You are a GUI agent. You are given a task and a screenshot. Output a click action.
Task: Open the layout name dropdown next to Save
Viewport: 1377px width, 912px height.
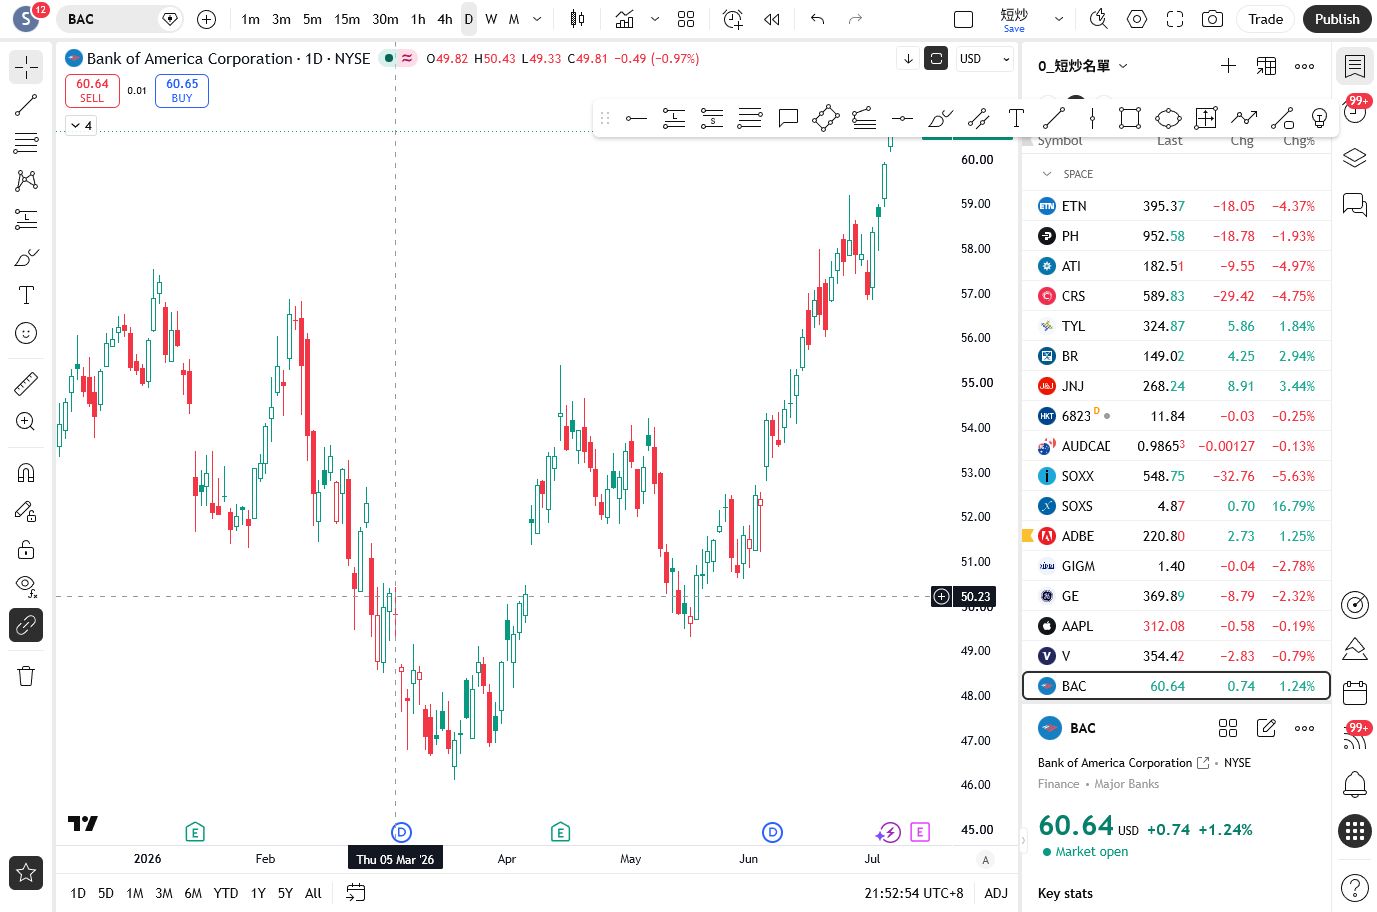pos(1059,19)
